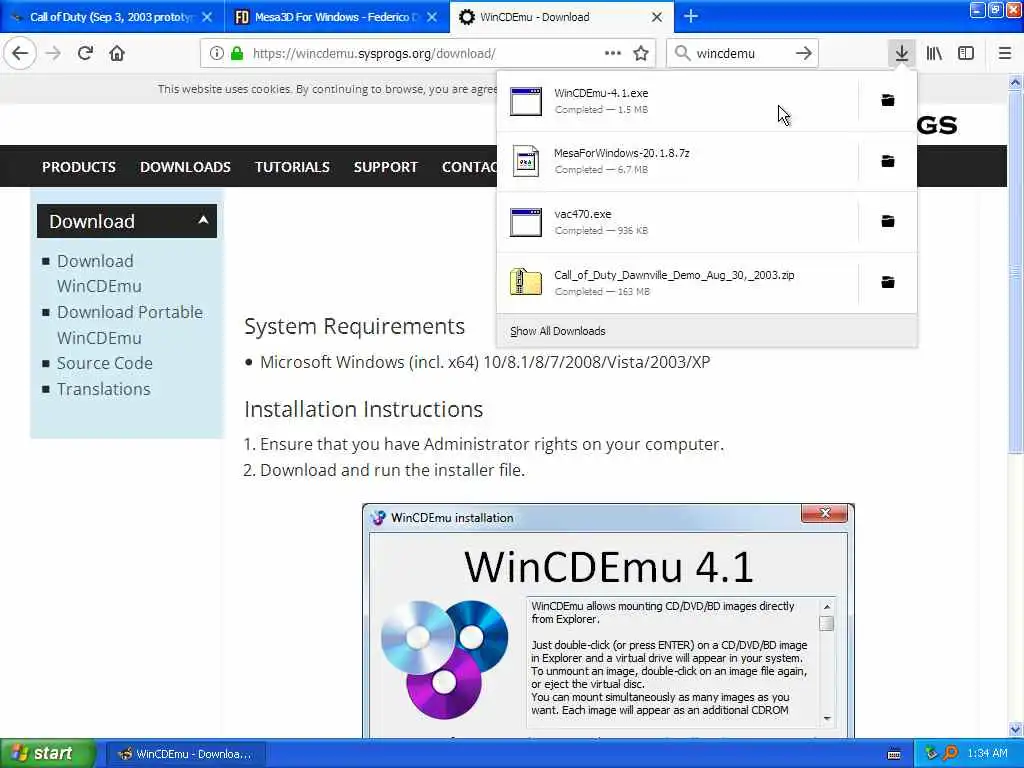Click the forward navigation arrow

tap(54, 53)
